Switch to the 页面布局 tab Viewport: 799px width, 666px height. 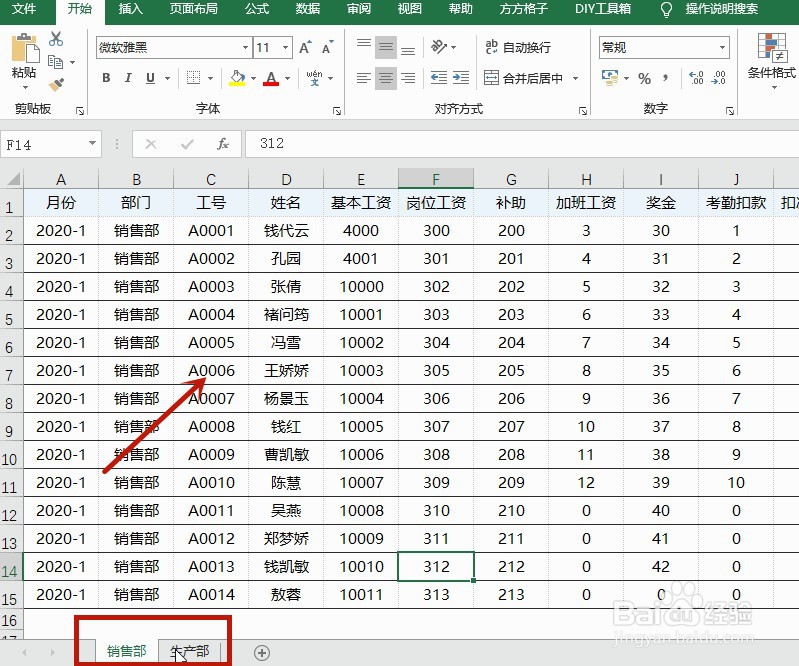coord(193,9)
